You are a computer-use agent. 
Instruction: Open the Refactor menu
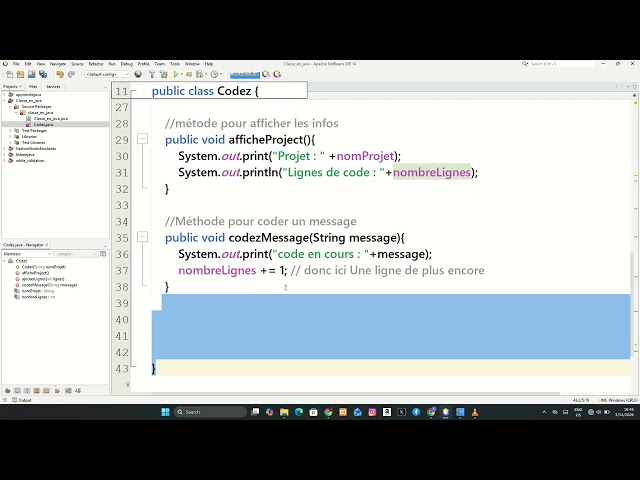pos(96,64)
